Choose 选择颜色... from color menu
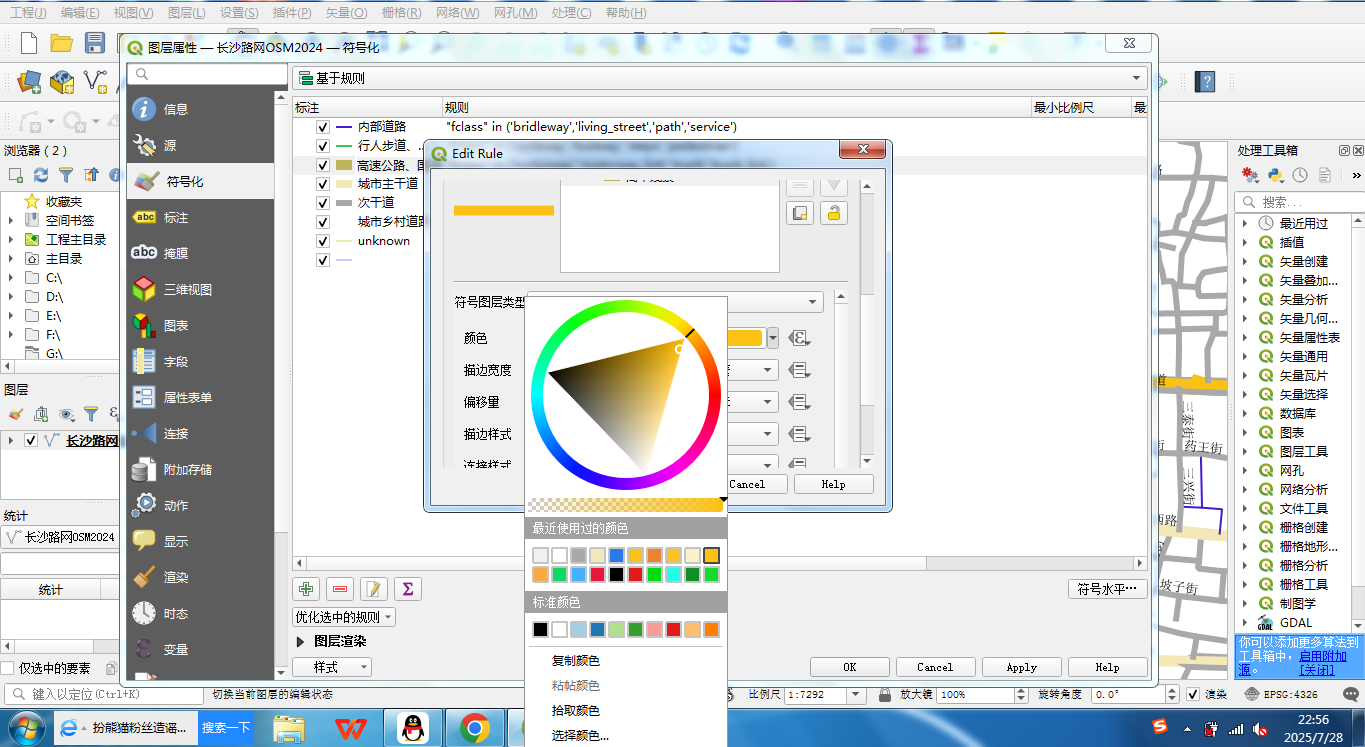The width and height of the screenshot is (1365, 747). [x=581, y=736]
